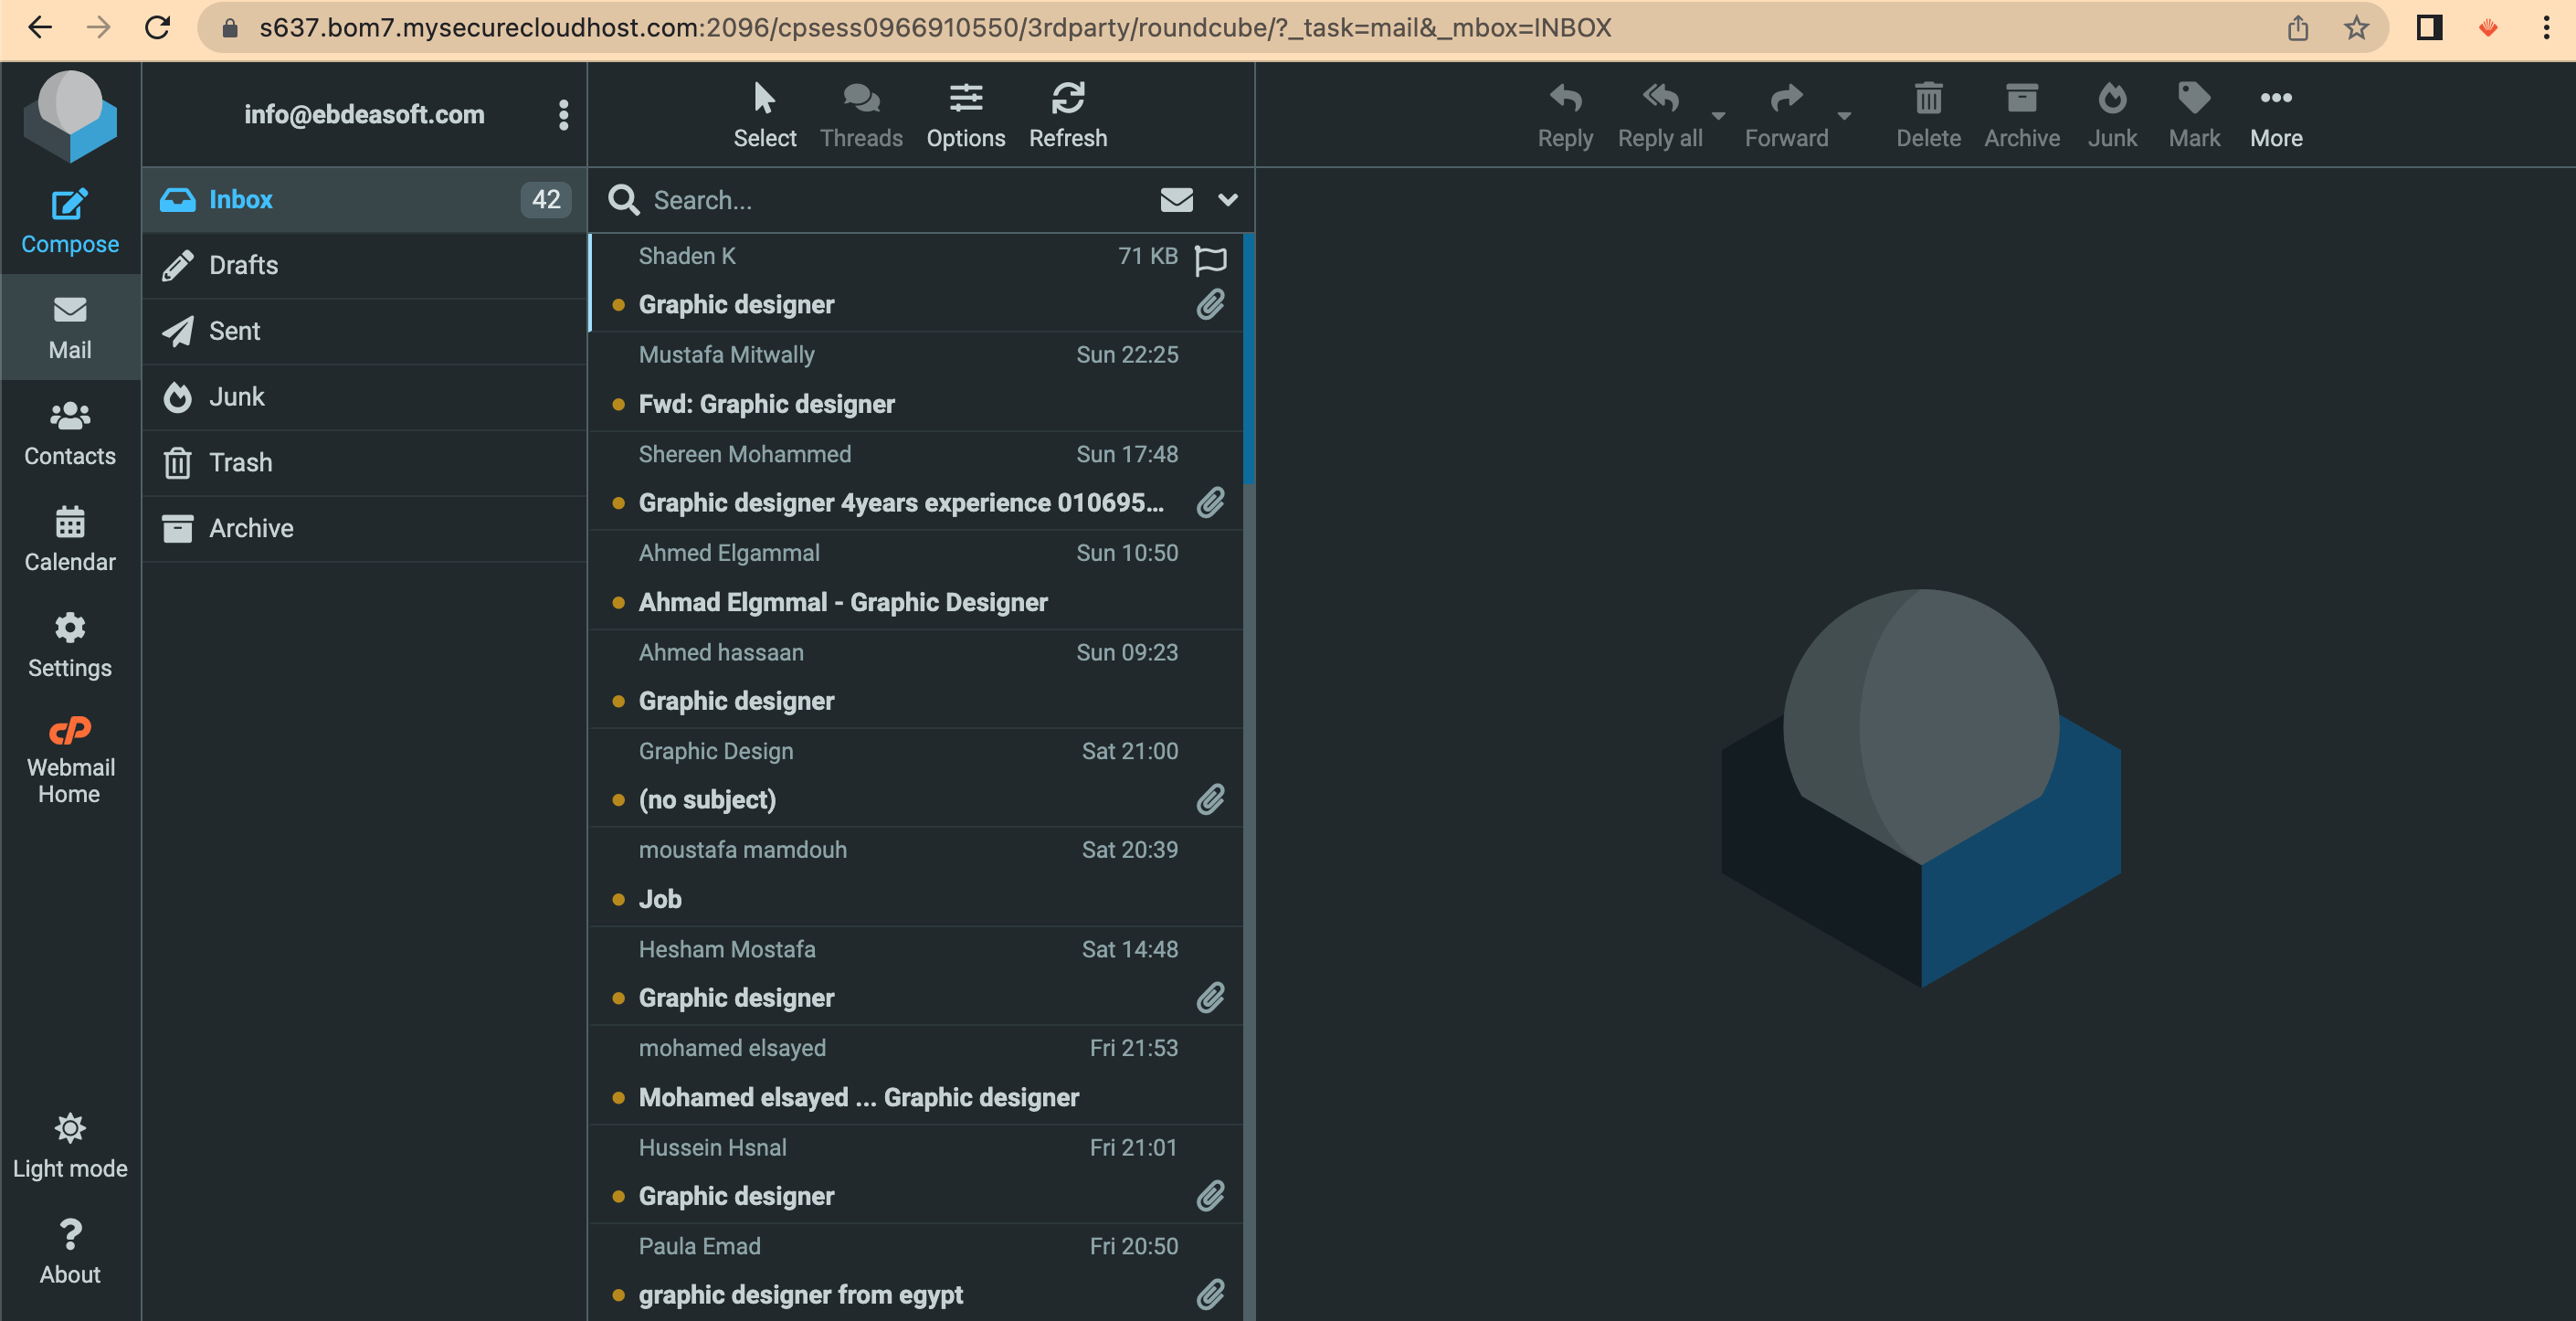Toggle flag on Shaden K message

click(1210, 259)
